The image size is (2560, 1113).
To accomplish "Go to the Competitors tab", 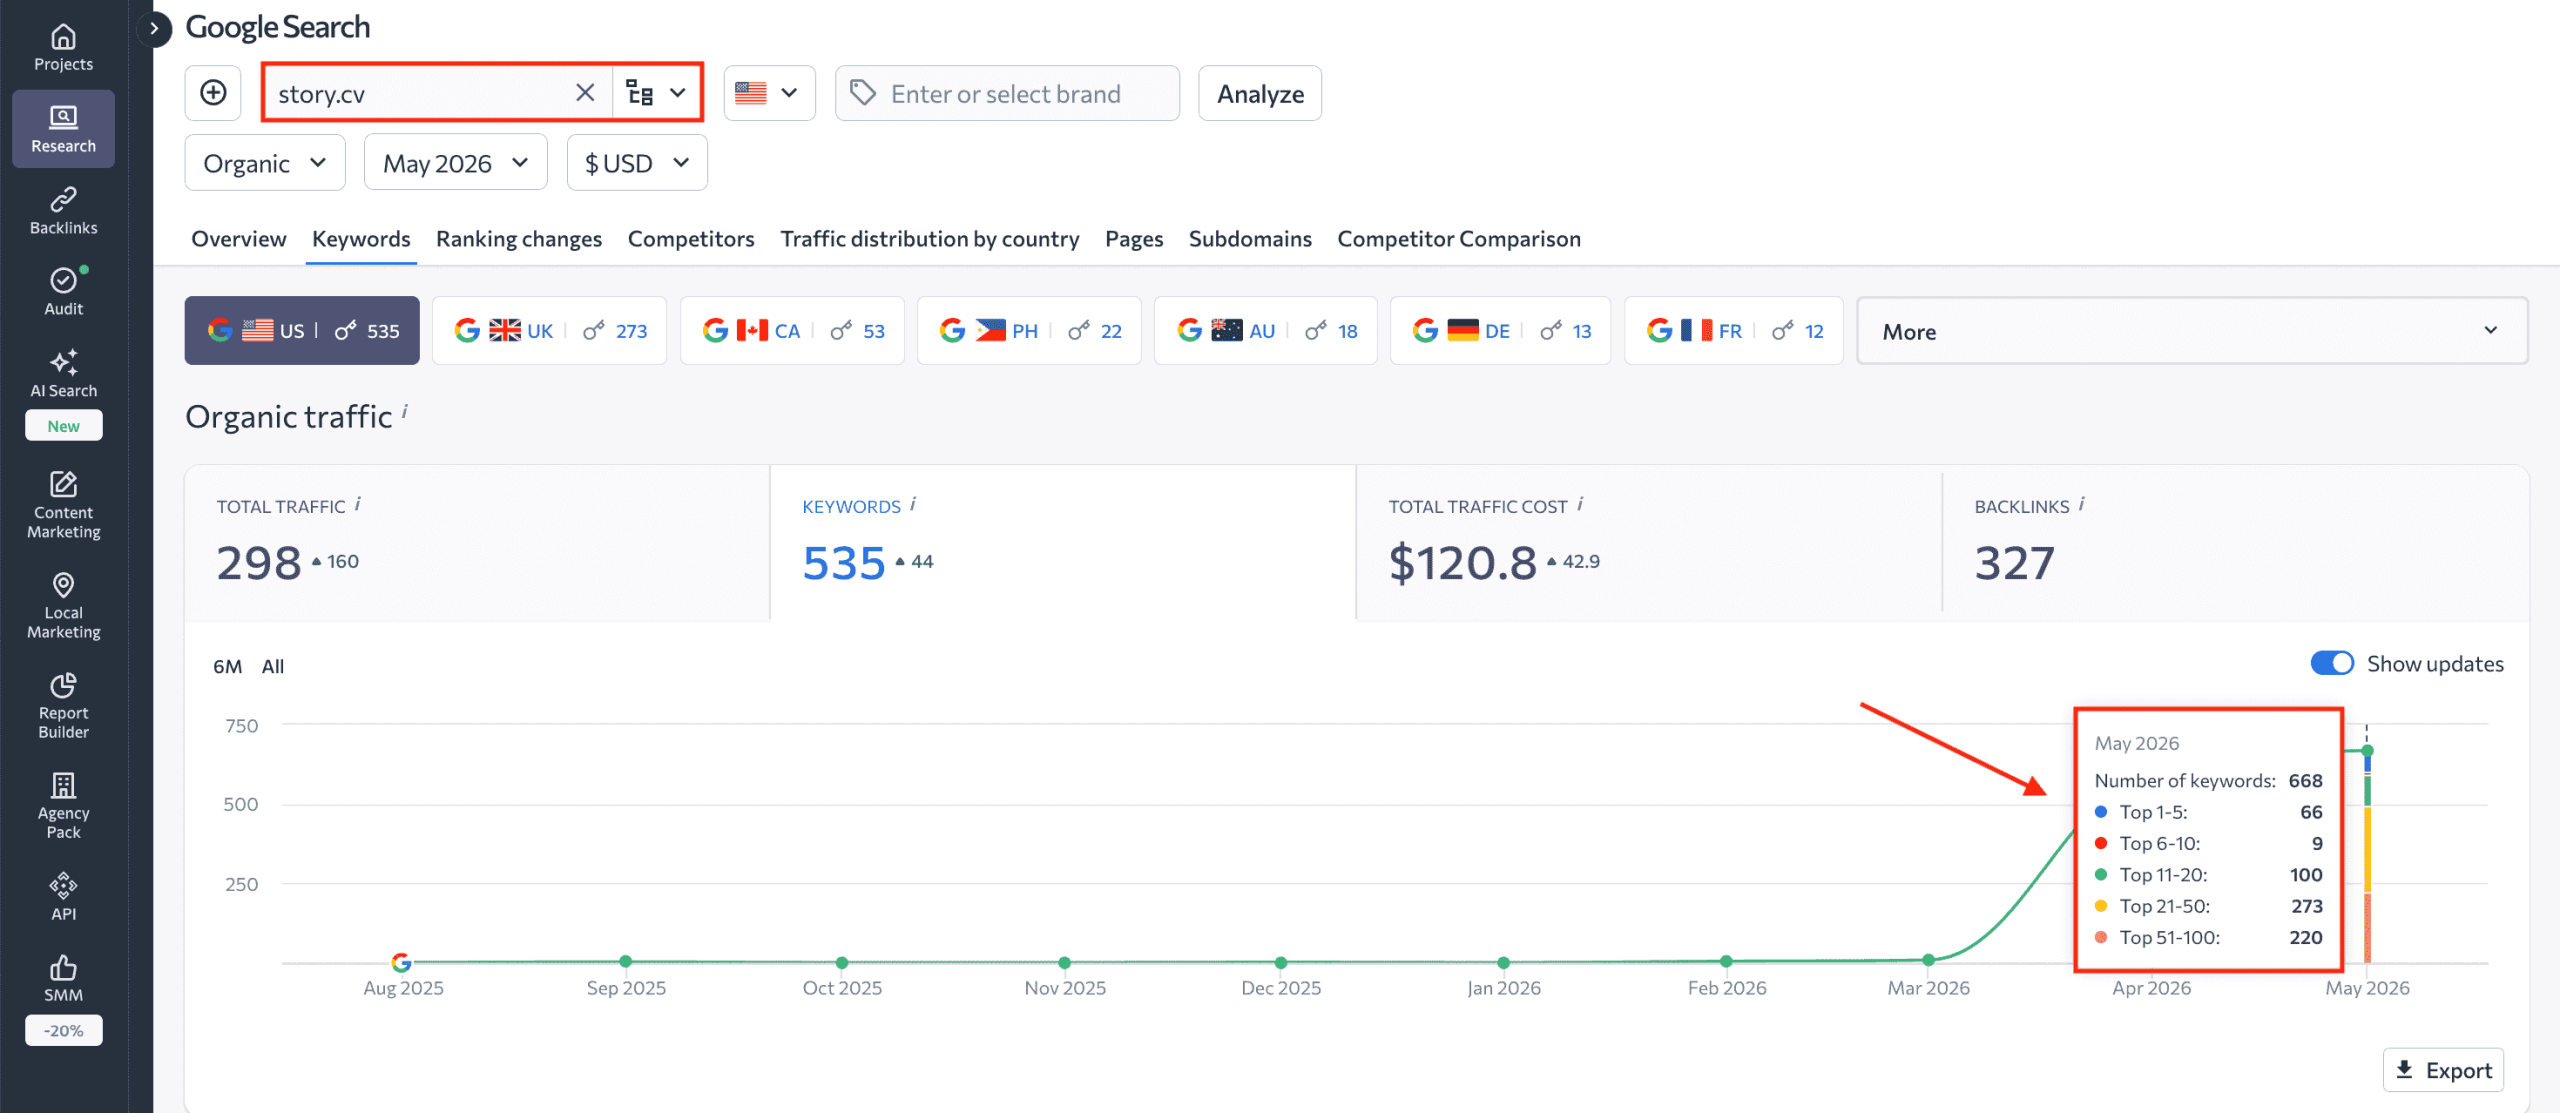I will tap(691, 239).
